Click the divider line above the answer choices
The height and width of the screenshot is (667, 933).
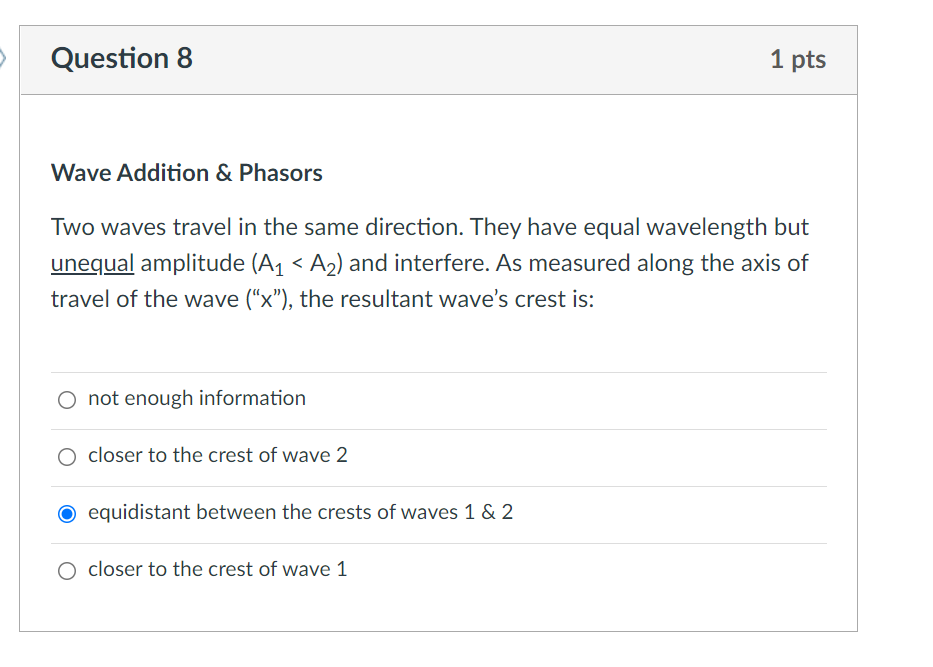click(x=438, y=370)
